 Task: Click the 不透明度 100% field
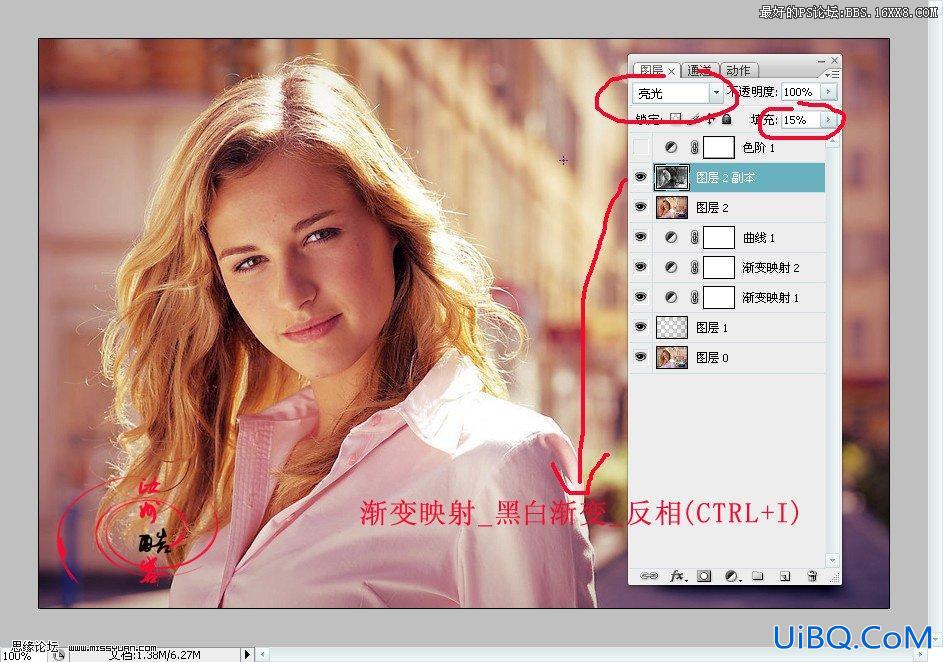click(801, 91)
